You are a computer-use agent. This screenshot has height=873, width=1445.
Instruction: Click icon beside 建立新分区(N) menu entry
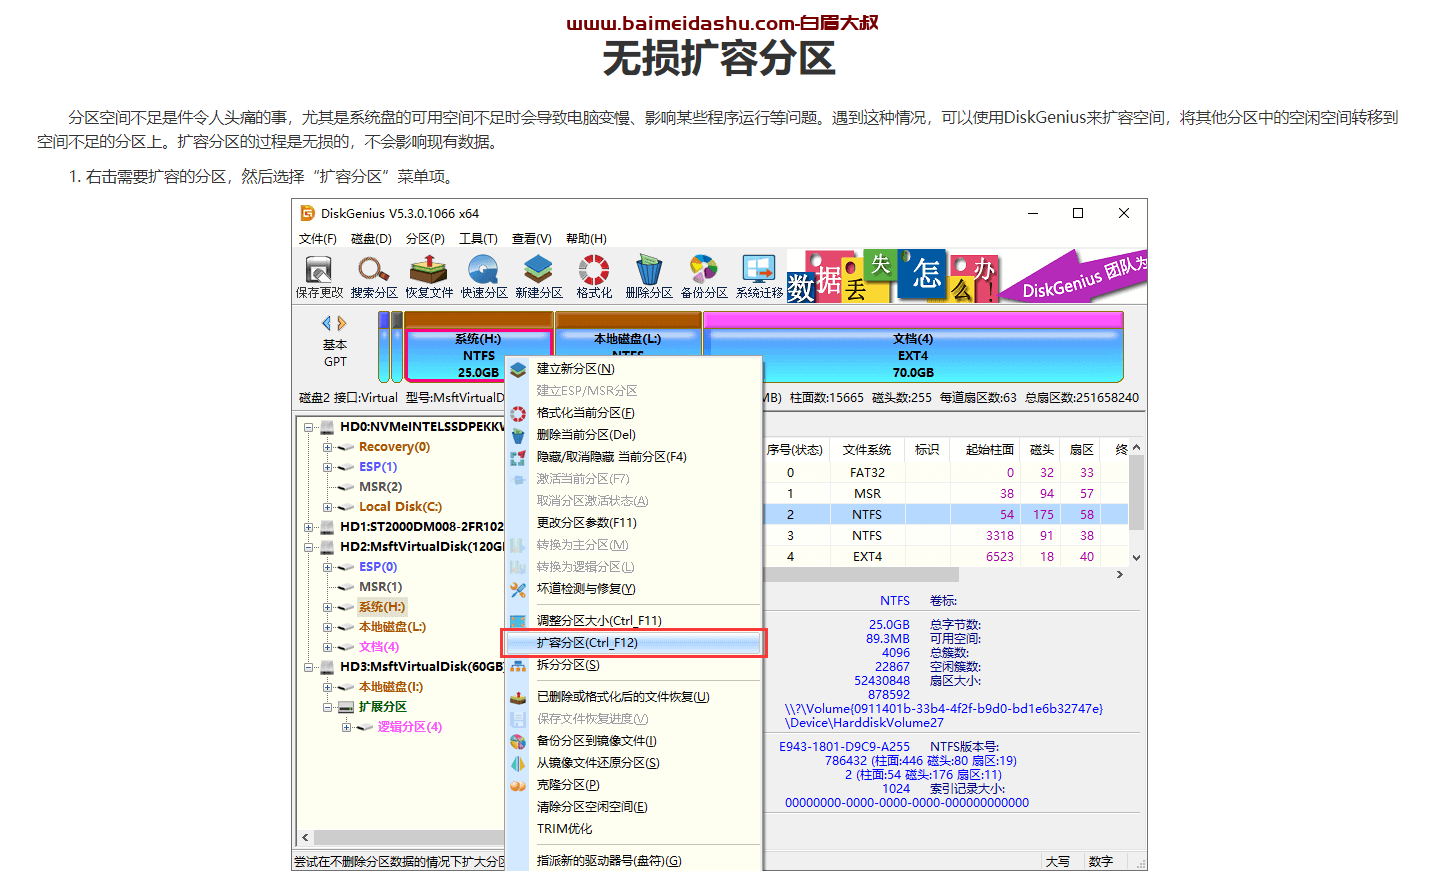pos(518,369)
